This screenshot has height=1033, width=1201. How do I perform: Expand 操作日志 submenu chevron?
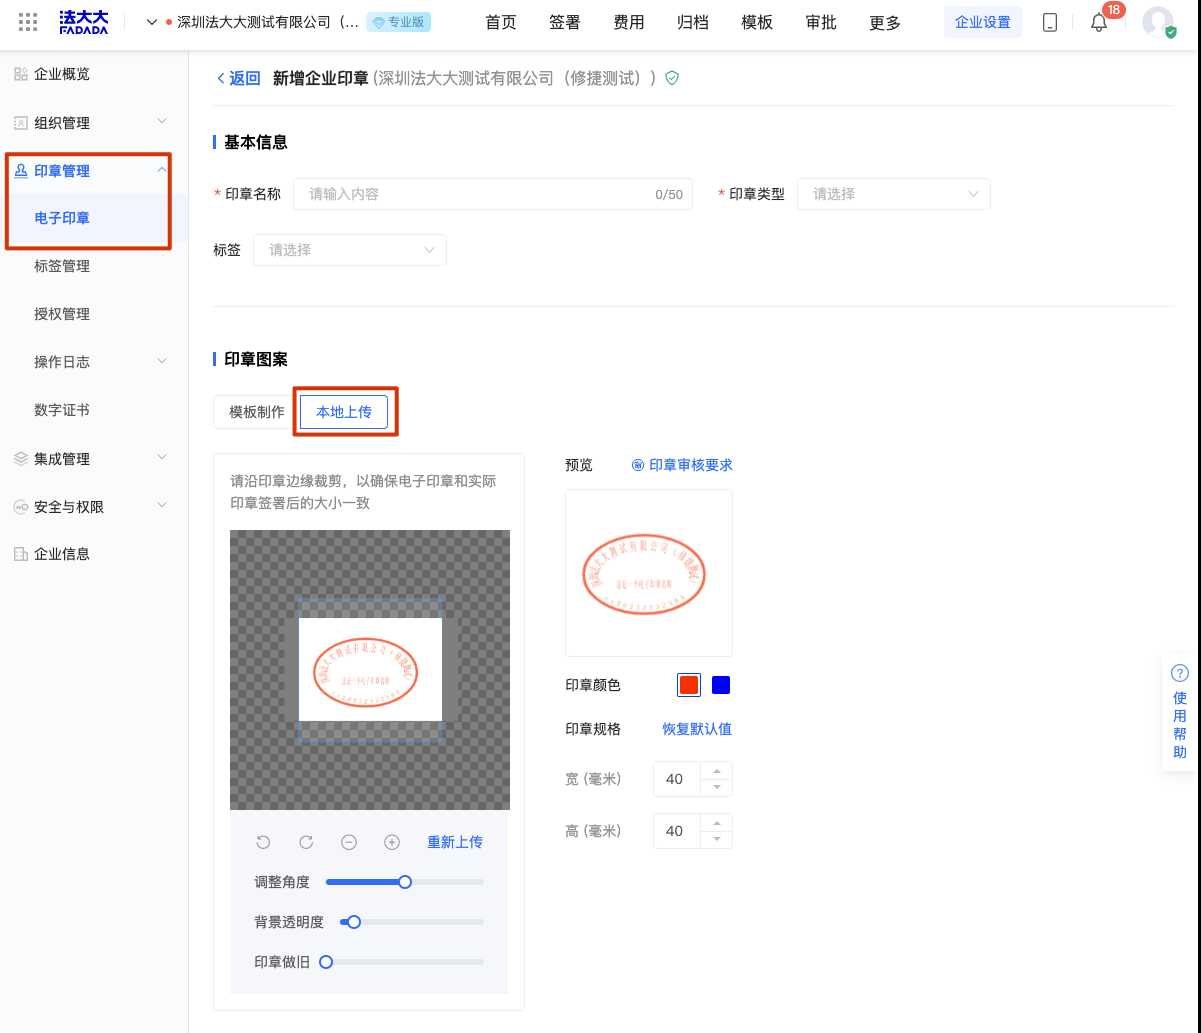click(x=162, y=361)
